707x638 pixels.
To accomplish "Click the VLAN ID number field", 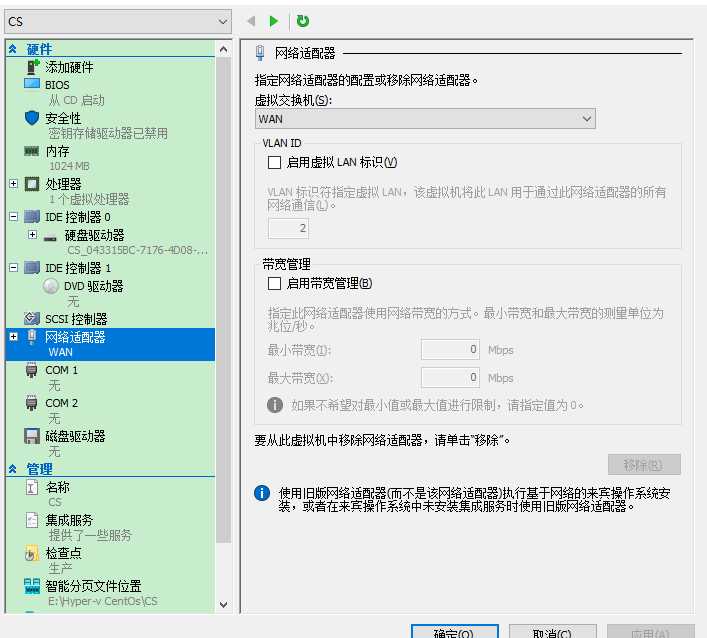I will (289, 228).
